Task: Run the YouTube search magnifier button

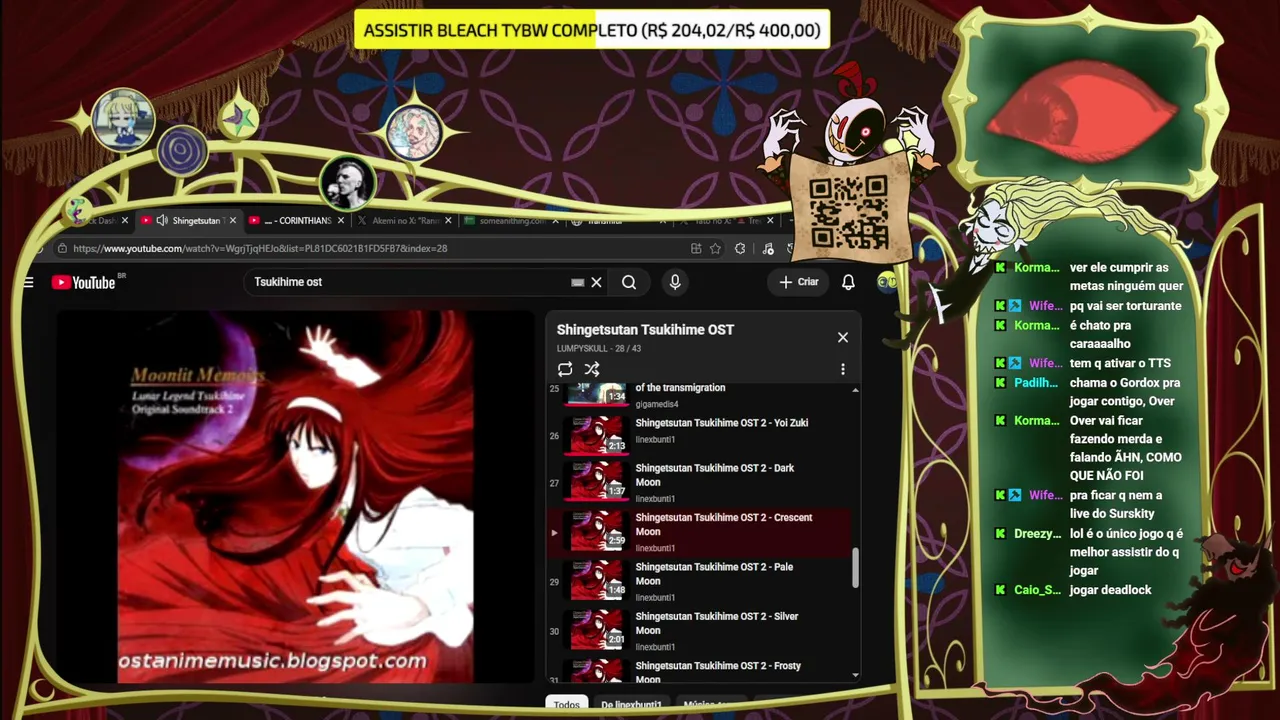Action: (x=629, y=282)
